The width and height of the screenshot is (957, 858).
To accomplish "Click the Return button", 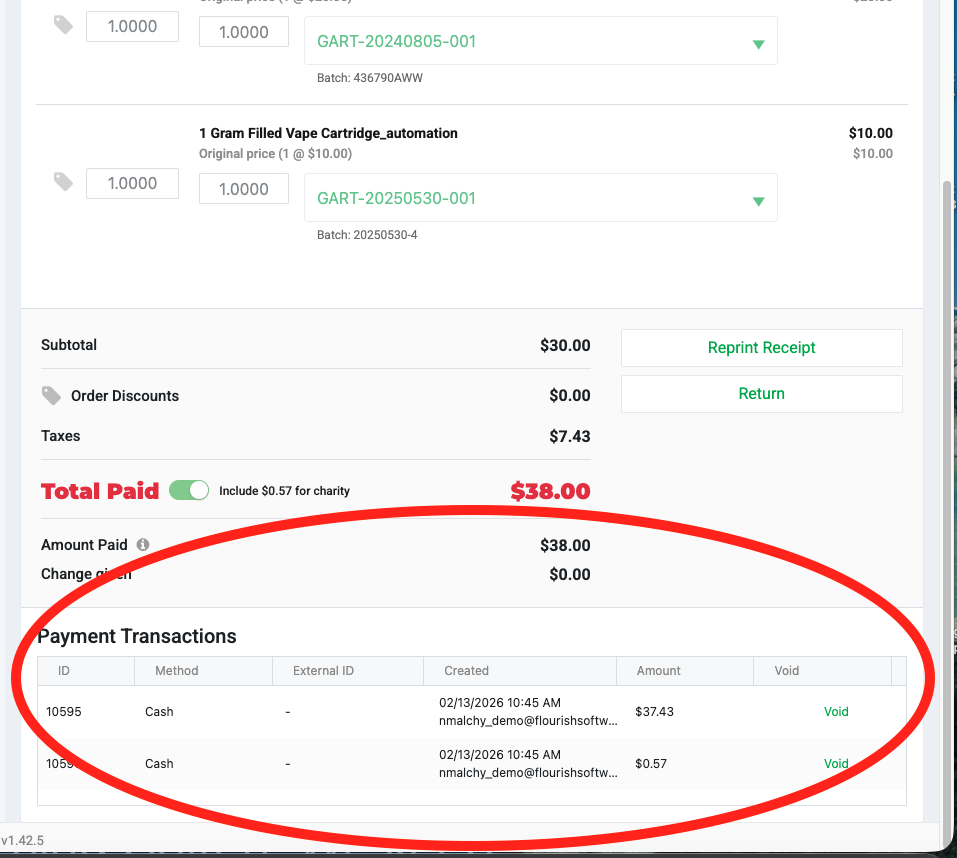I will pos(761,393).
